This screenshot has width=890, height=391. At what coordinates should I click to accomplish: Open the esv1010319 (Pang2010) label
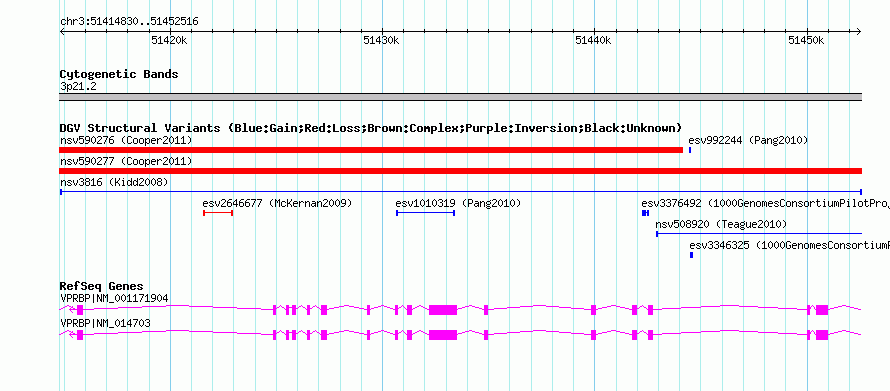point(458,203)
